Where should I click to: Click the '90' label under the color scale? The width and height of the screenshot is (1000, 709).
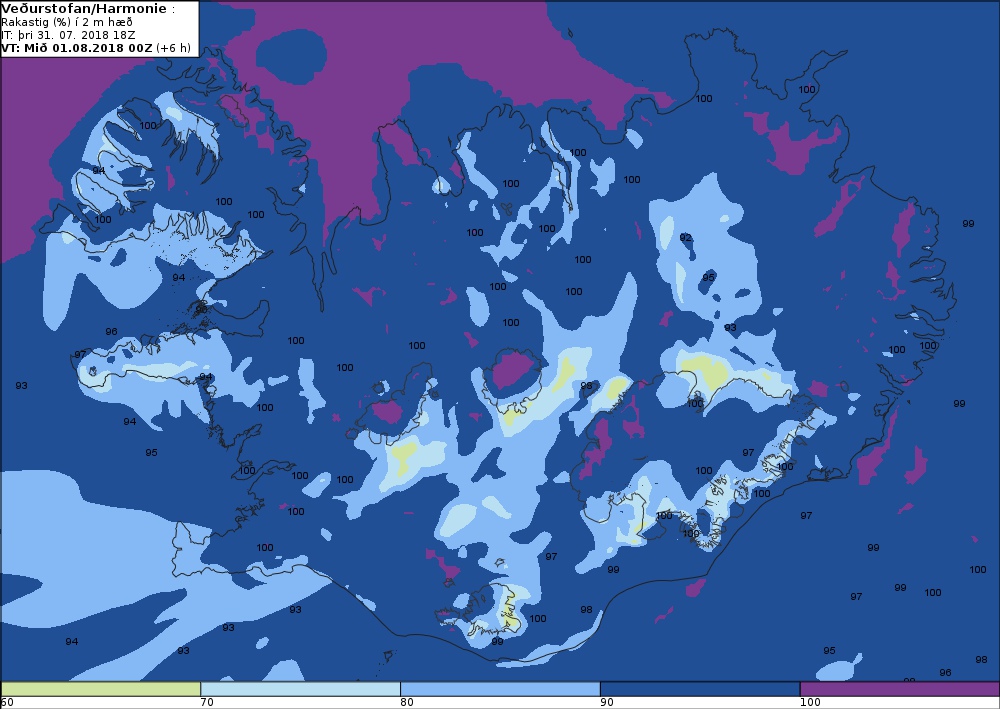point(607,703)
